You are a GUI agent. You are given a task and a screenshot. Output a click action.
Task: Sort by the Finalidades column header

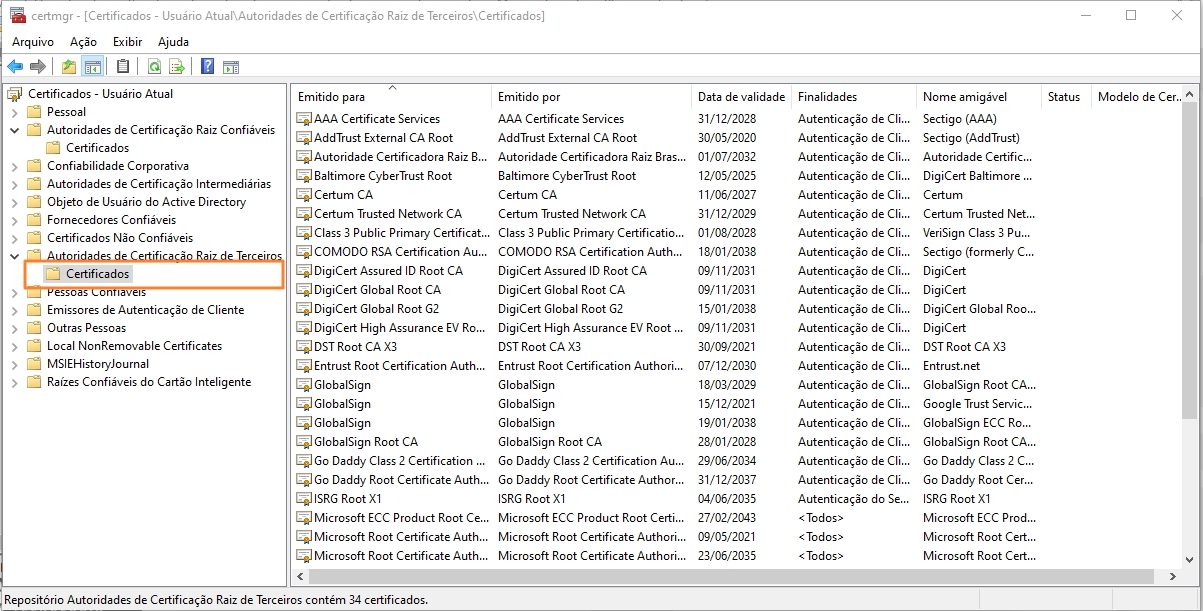coord(854,97)
